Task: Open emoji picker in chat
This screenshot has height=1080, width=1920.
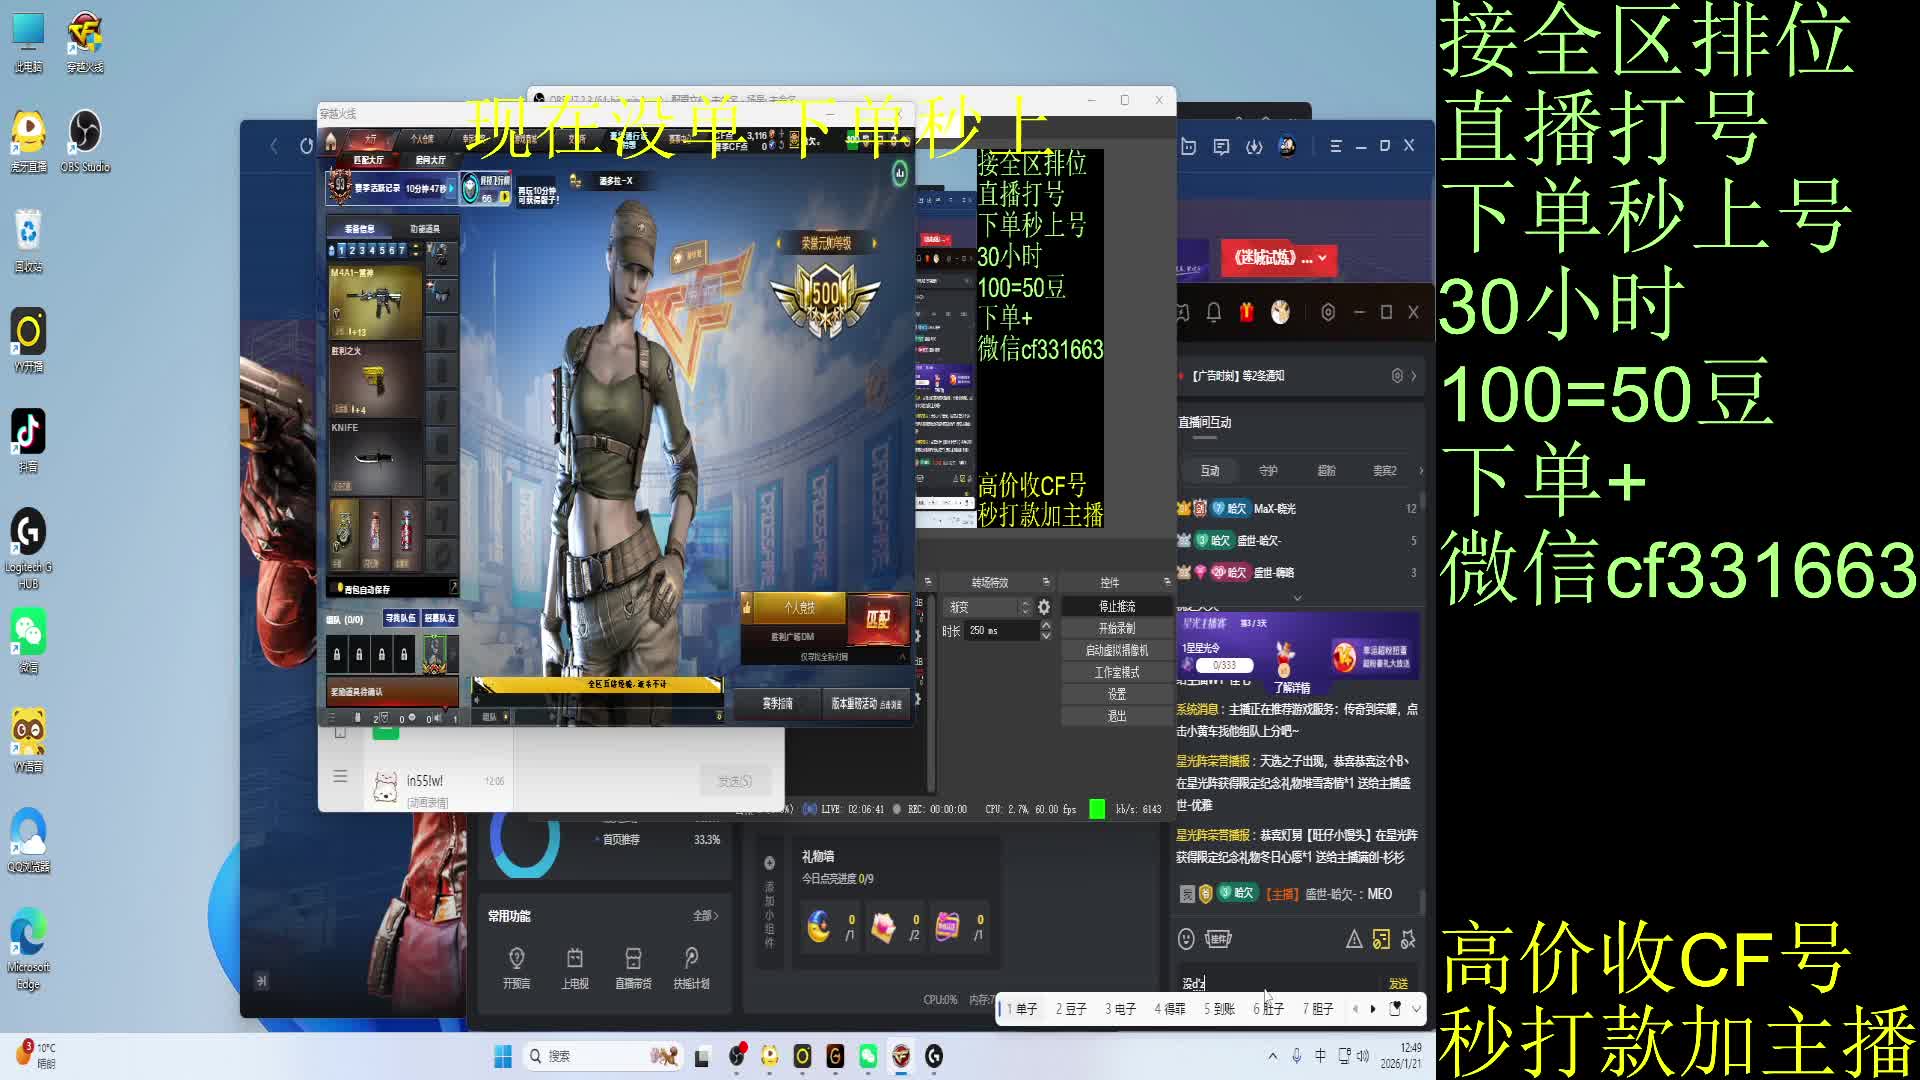Action: pos(1186,939)
